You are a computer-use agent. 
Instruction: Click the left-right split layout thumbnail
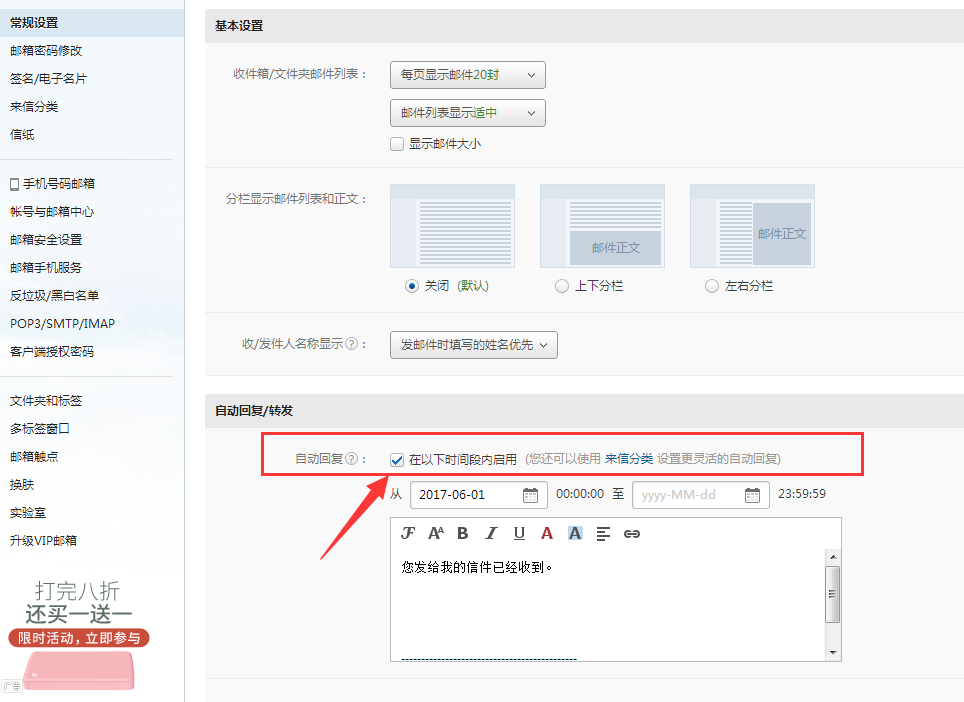(753, 226)
